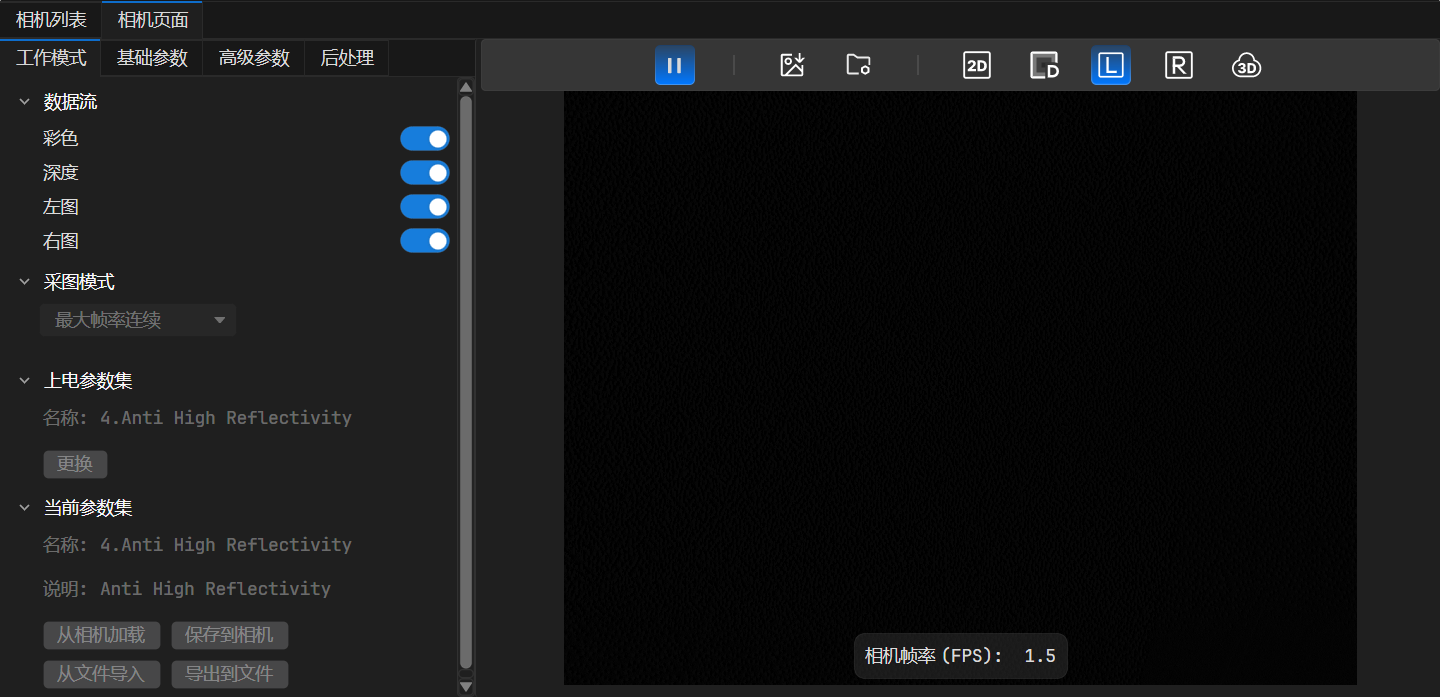Toggle the 彩色 data stream switch
The width and height of the screenshot is (1440, 697).
tap(425, 139)
